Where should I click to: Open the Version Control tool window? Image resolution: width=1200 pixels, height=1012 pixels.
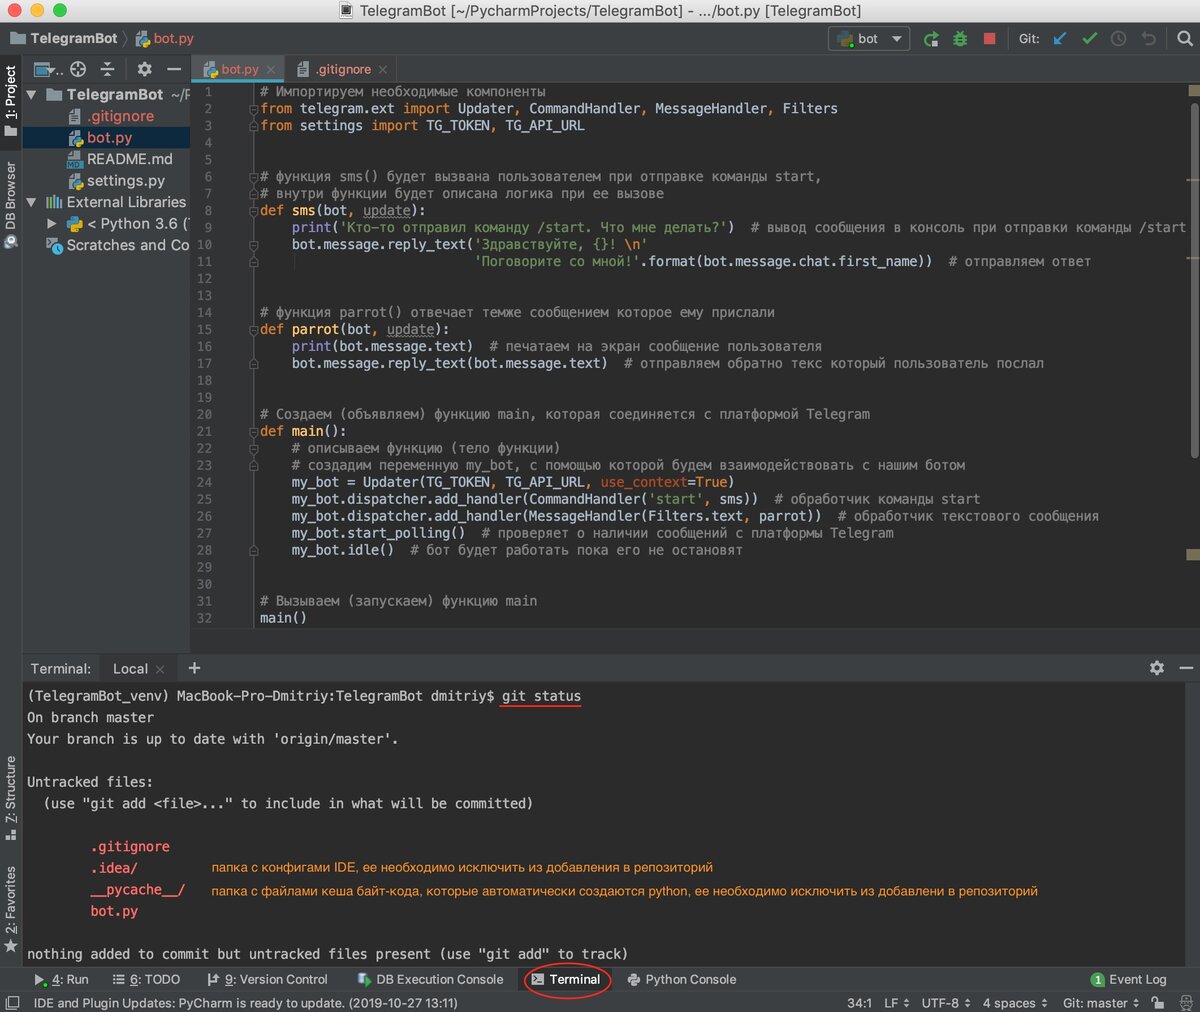tap(268, 979)
